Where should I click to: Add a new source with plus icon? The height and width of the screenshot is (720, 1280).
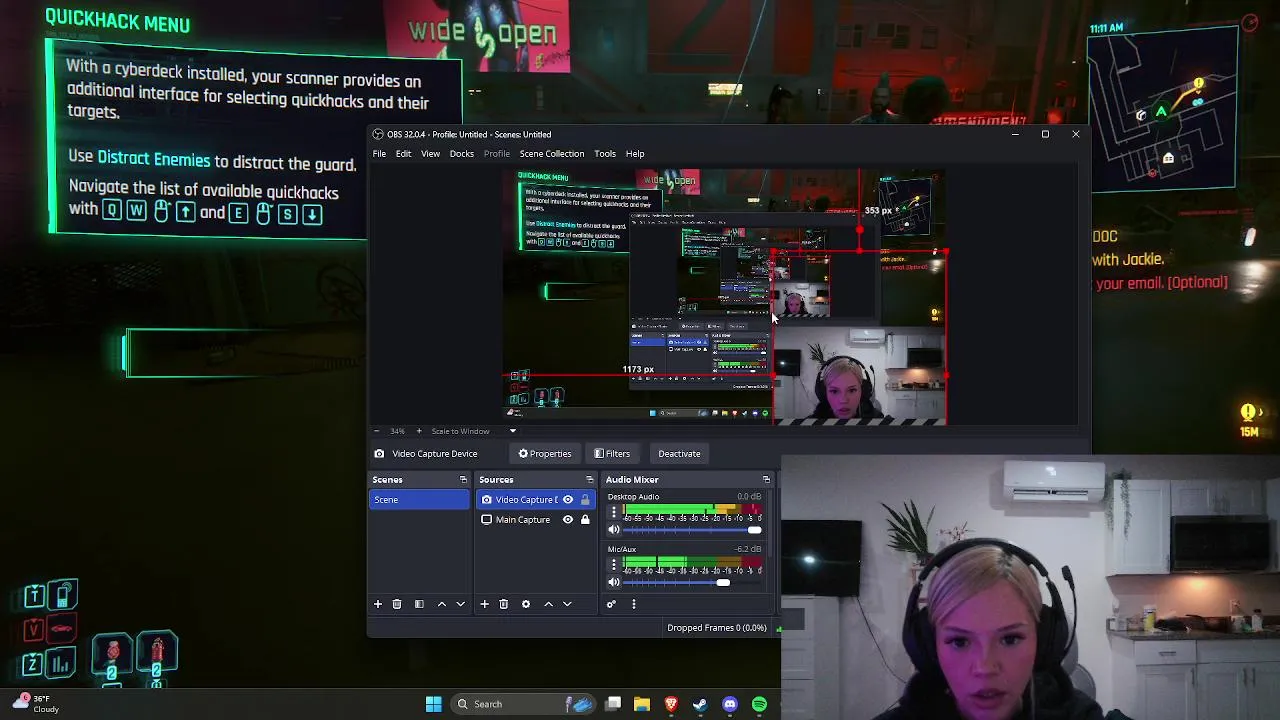coord(484,604)
